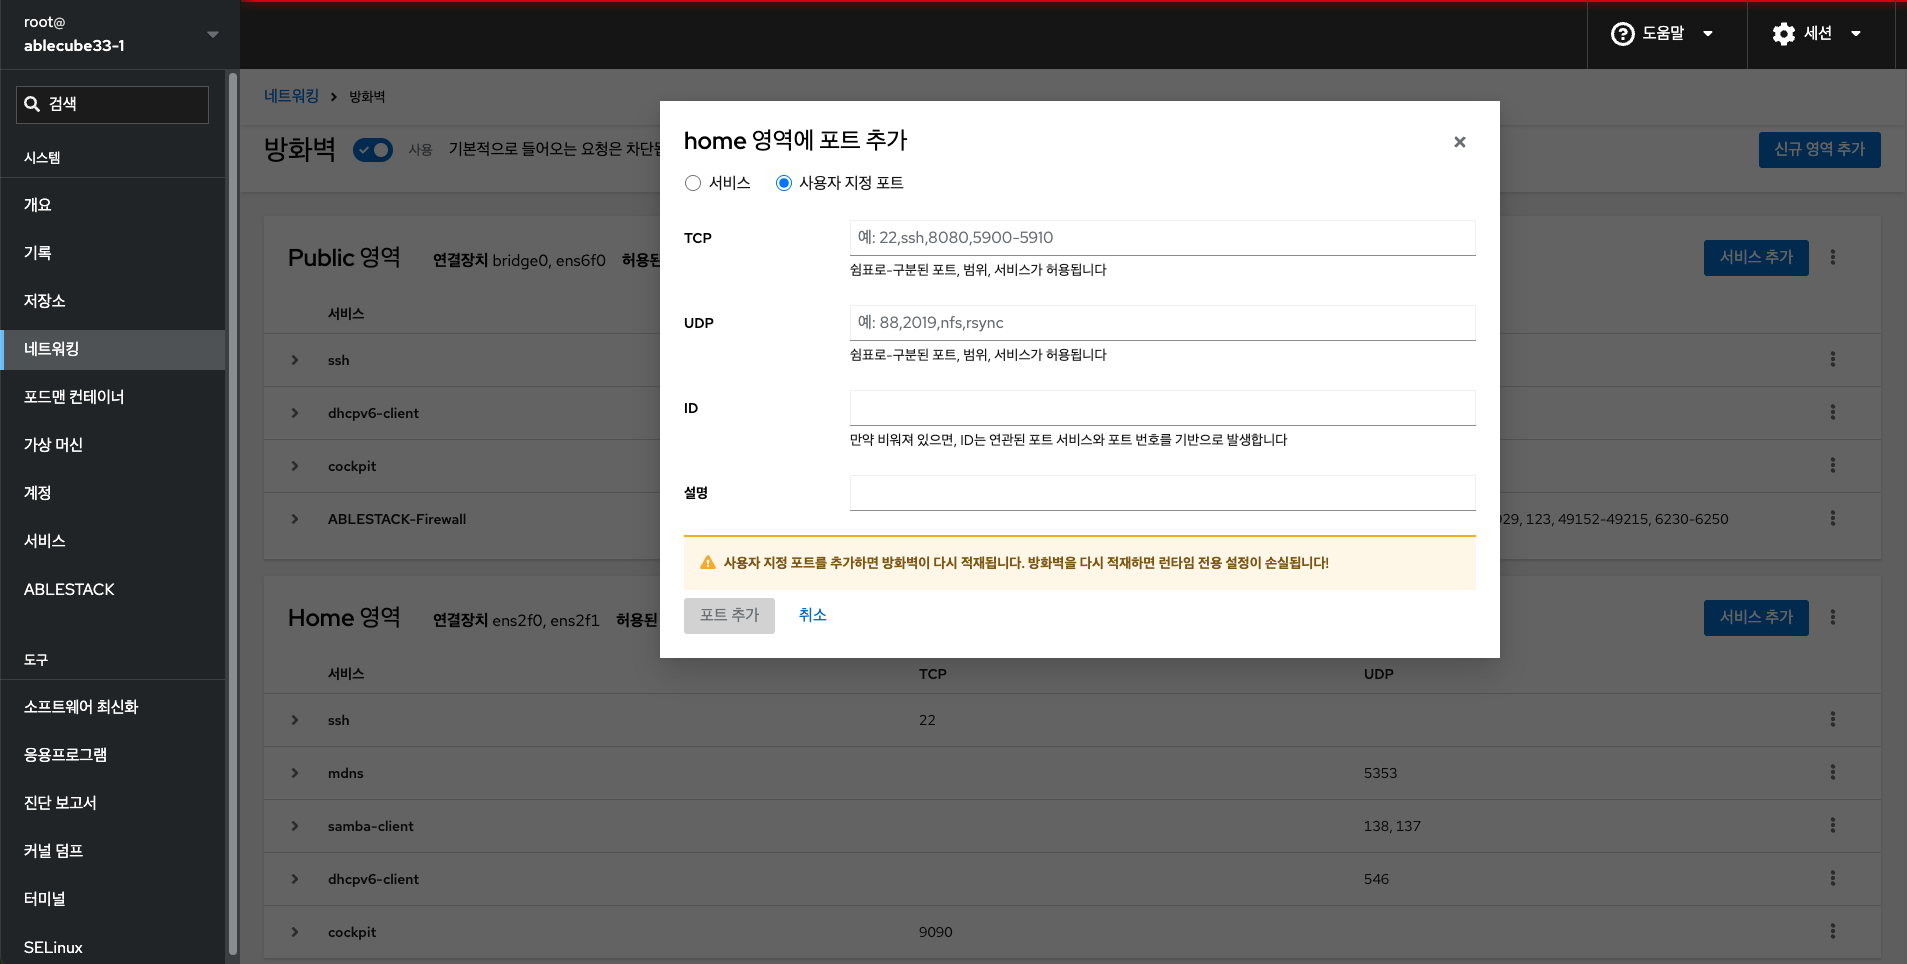This screenshot has height=964, width=1907.
Task: Open kebab menu for samba-client row
Action: click(x=1832, y=825)
